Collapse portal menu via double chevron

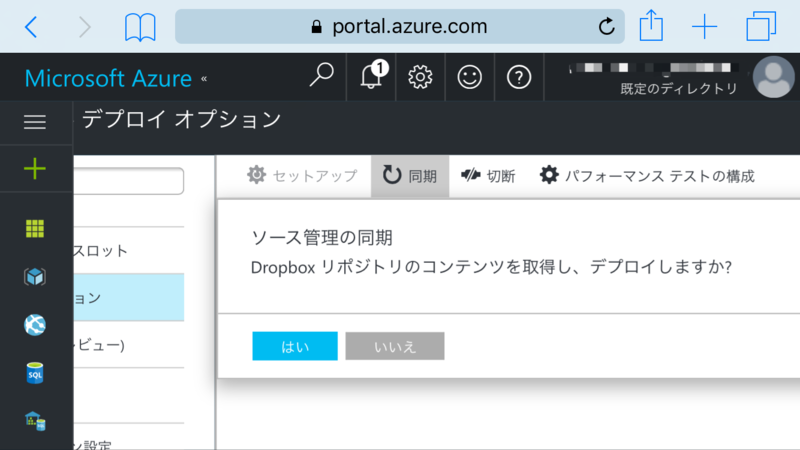204,79
